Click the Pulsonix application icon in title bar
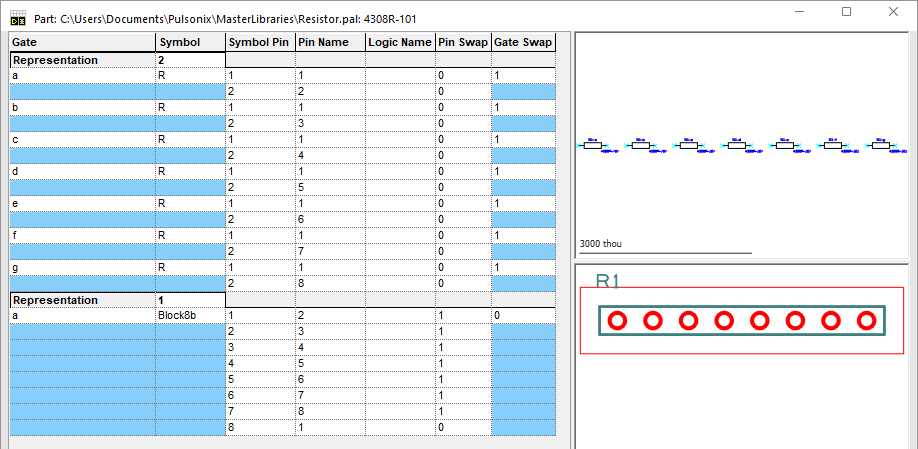 [17, 15]
